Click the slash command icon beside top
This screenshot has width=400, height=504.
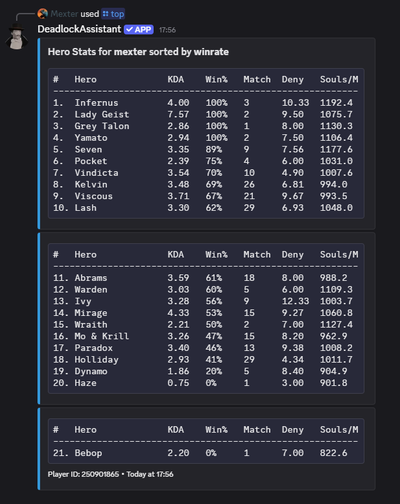tap(106, 14)
